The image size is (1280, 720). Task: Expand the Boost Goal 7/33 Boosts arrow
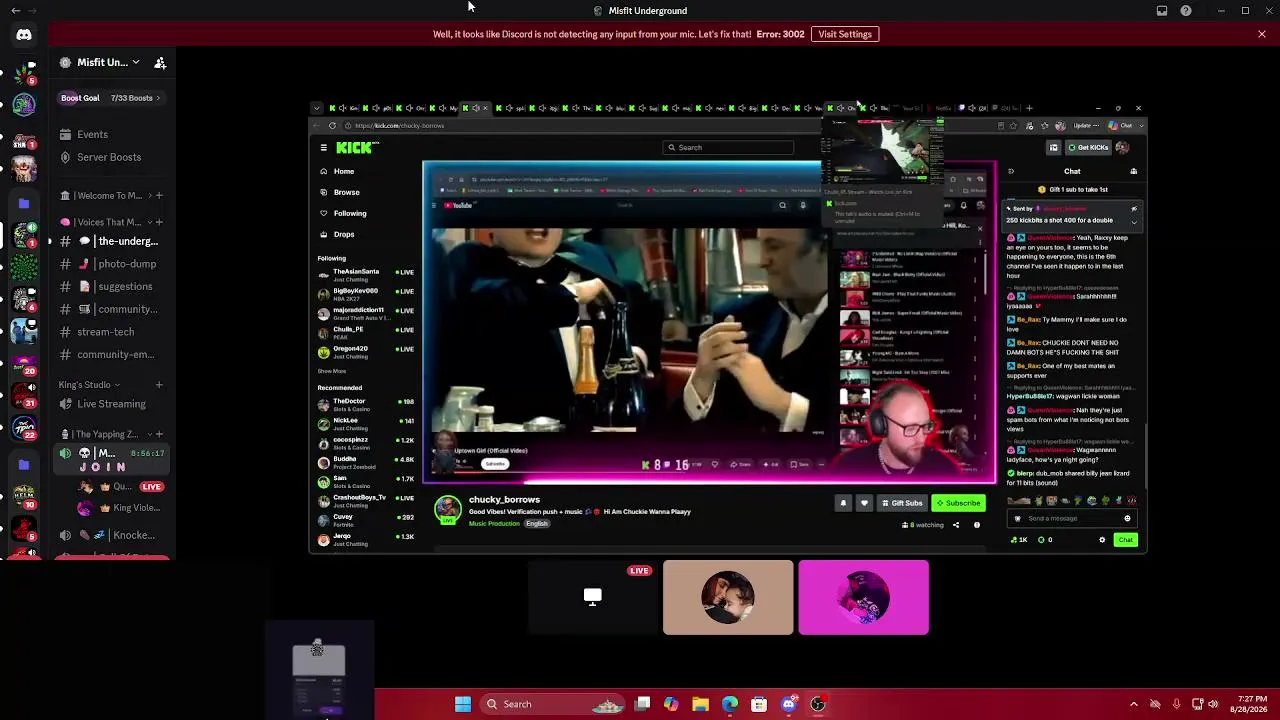coord(159,98)
